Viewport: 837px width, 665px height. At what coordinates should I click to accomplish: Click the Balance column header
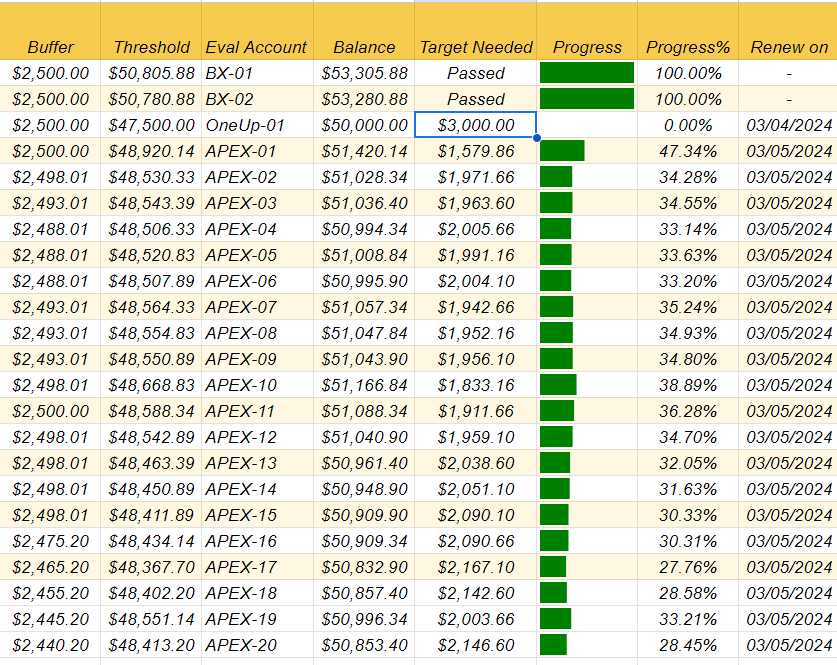click(364, 47)
